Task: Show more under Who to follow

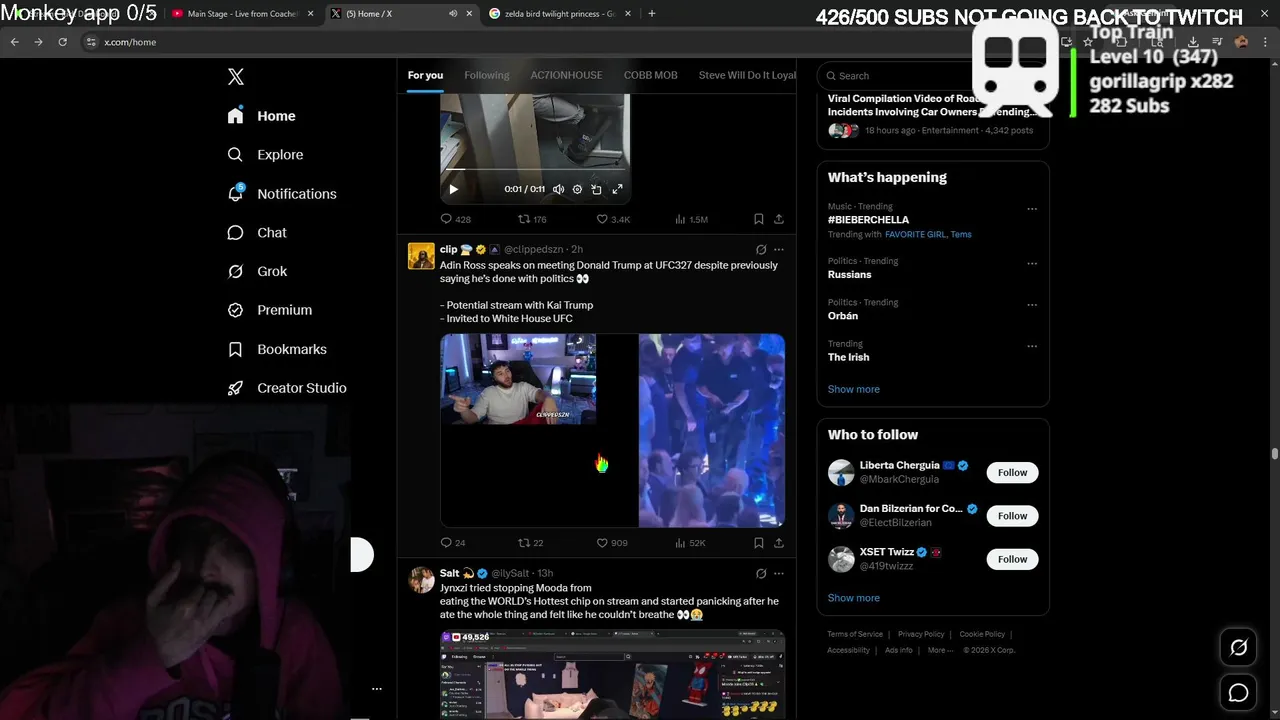Action: (x=854, y=598)
